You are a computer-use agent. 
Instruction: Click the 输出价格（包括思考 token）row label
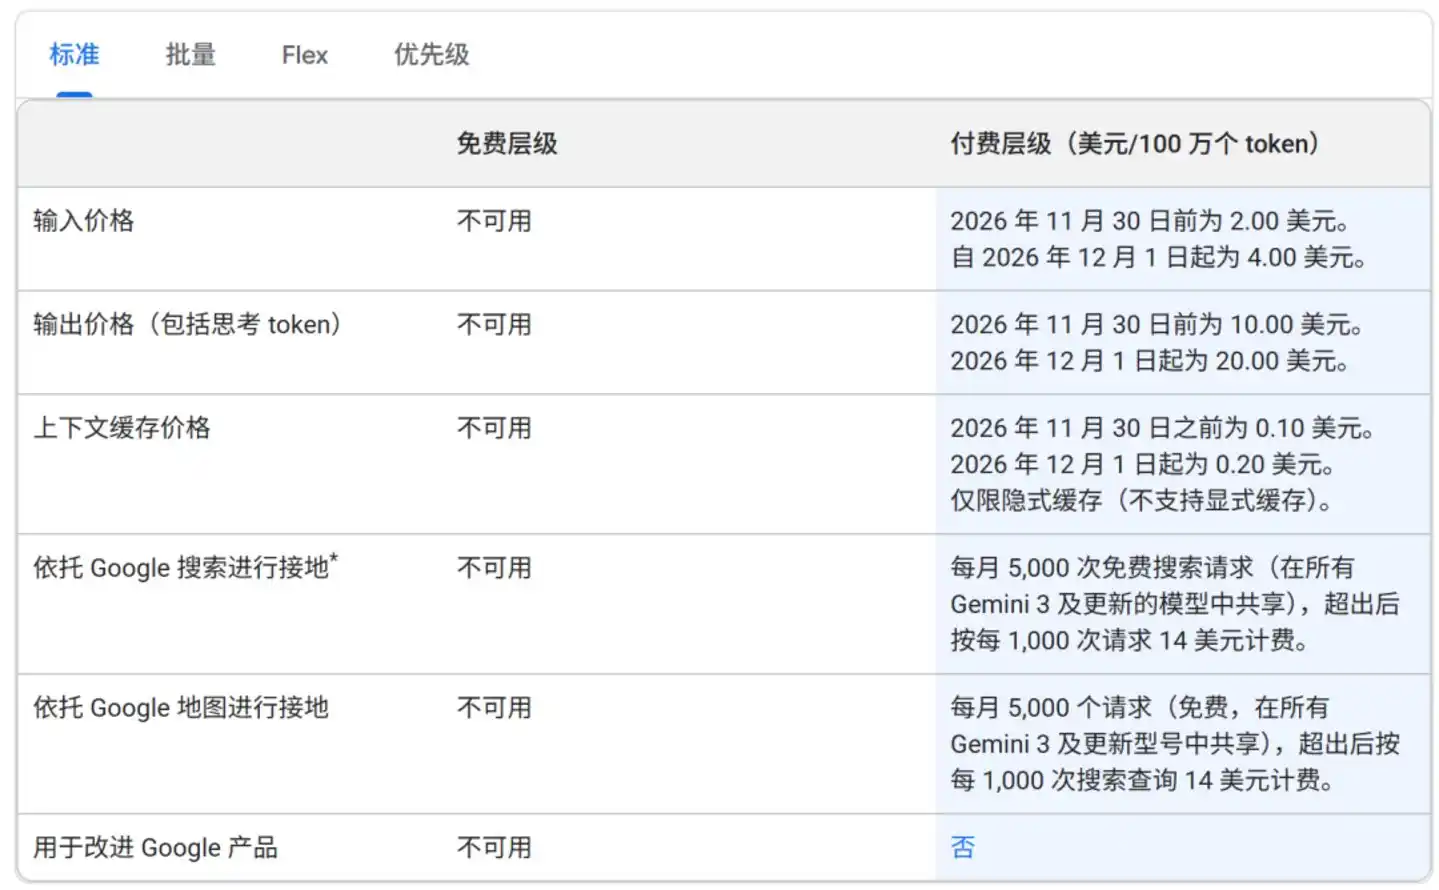(x=188, y=325)
